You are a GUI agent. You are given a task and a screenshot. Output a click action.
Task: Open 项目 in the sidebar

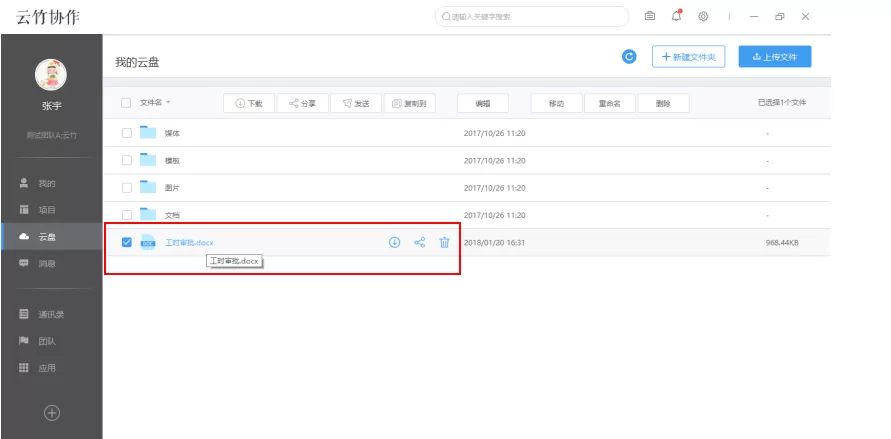tap(52, 210)
